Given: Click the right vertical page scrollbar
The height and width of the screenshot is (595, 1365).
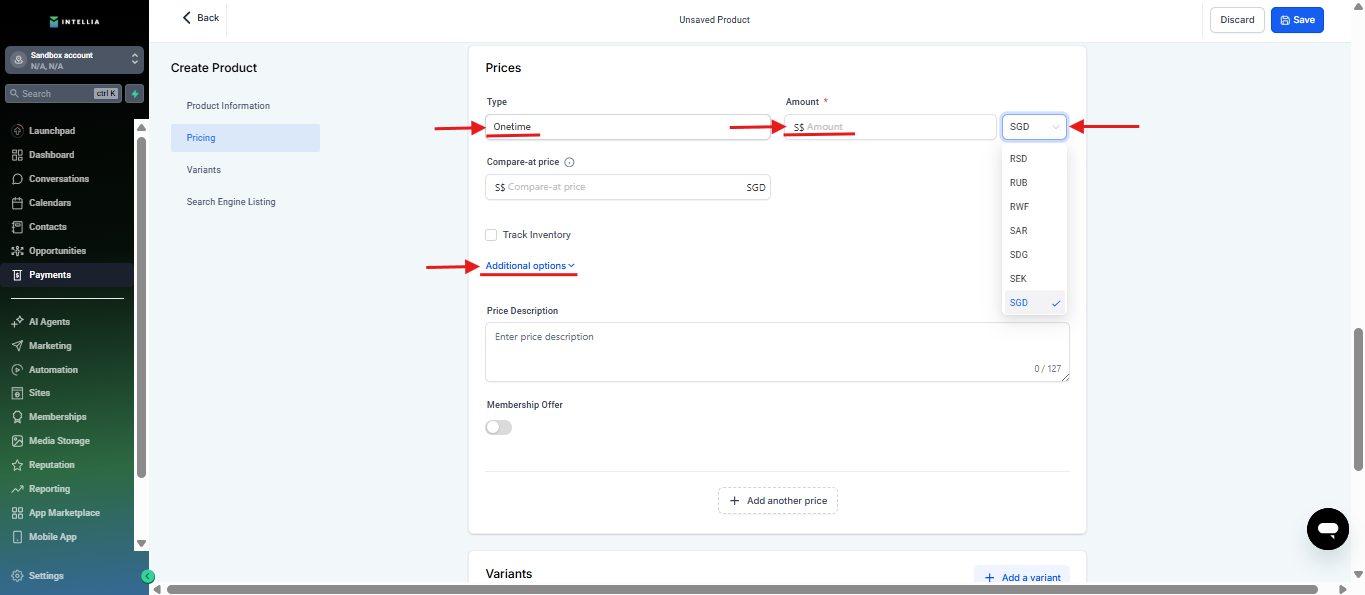Looking at the screenshot, I should click(1358, 398).
